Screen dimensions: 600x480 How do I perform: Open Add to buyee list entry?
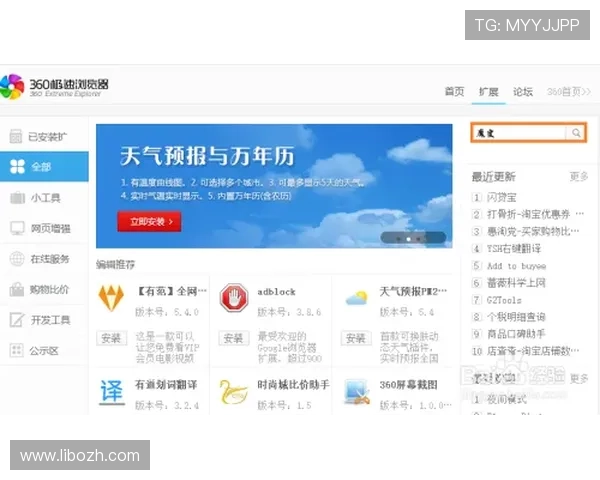(x=516, y=266)
